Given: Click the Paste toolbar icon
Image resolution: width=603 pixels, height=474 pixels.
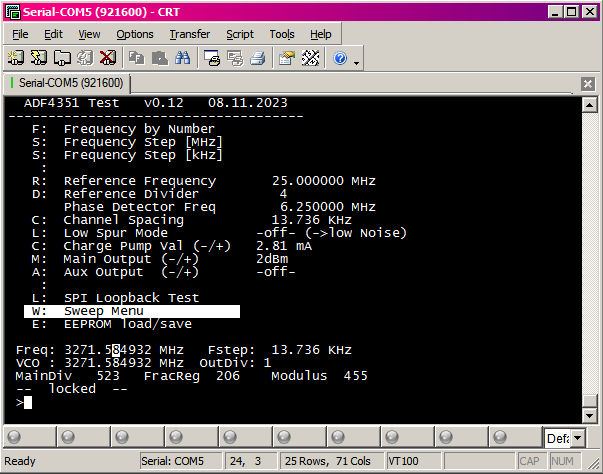Looking at the screenshot, I should [160, 58].
